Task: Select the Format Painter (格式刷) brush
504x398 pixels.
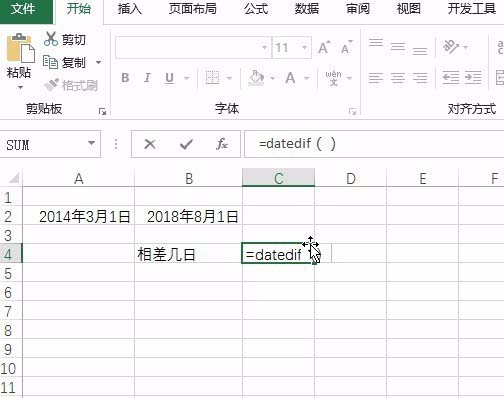Action: tap(51, 85)
